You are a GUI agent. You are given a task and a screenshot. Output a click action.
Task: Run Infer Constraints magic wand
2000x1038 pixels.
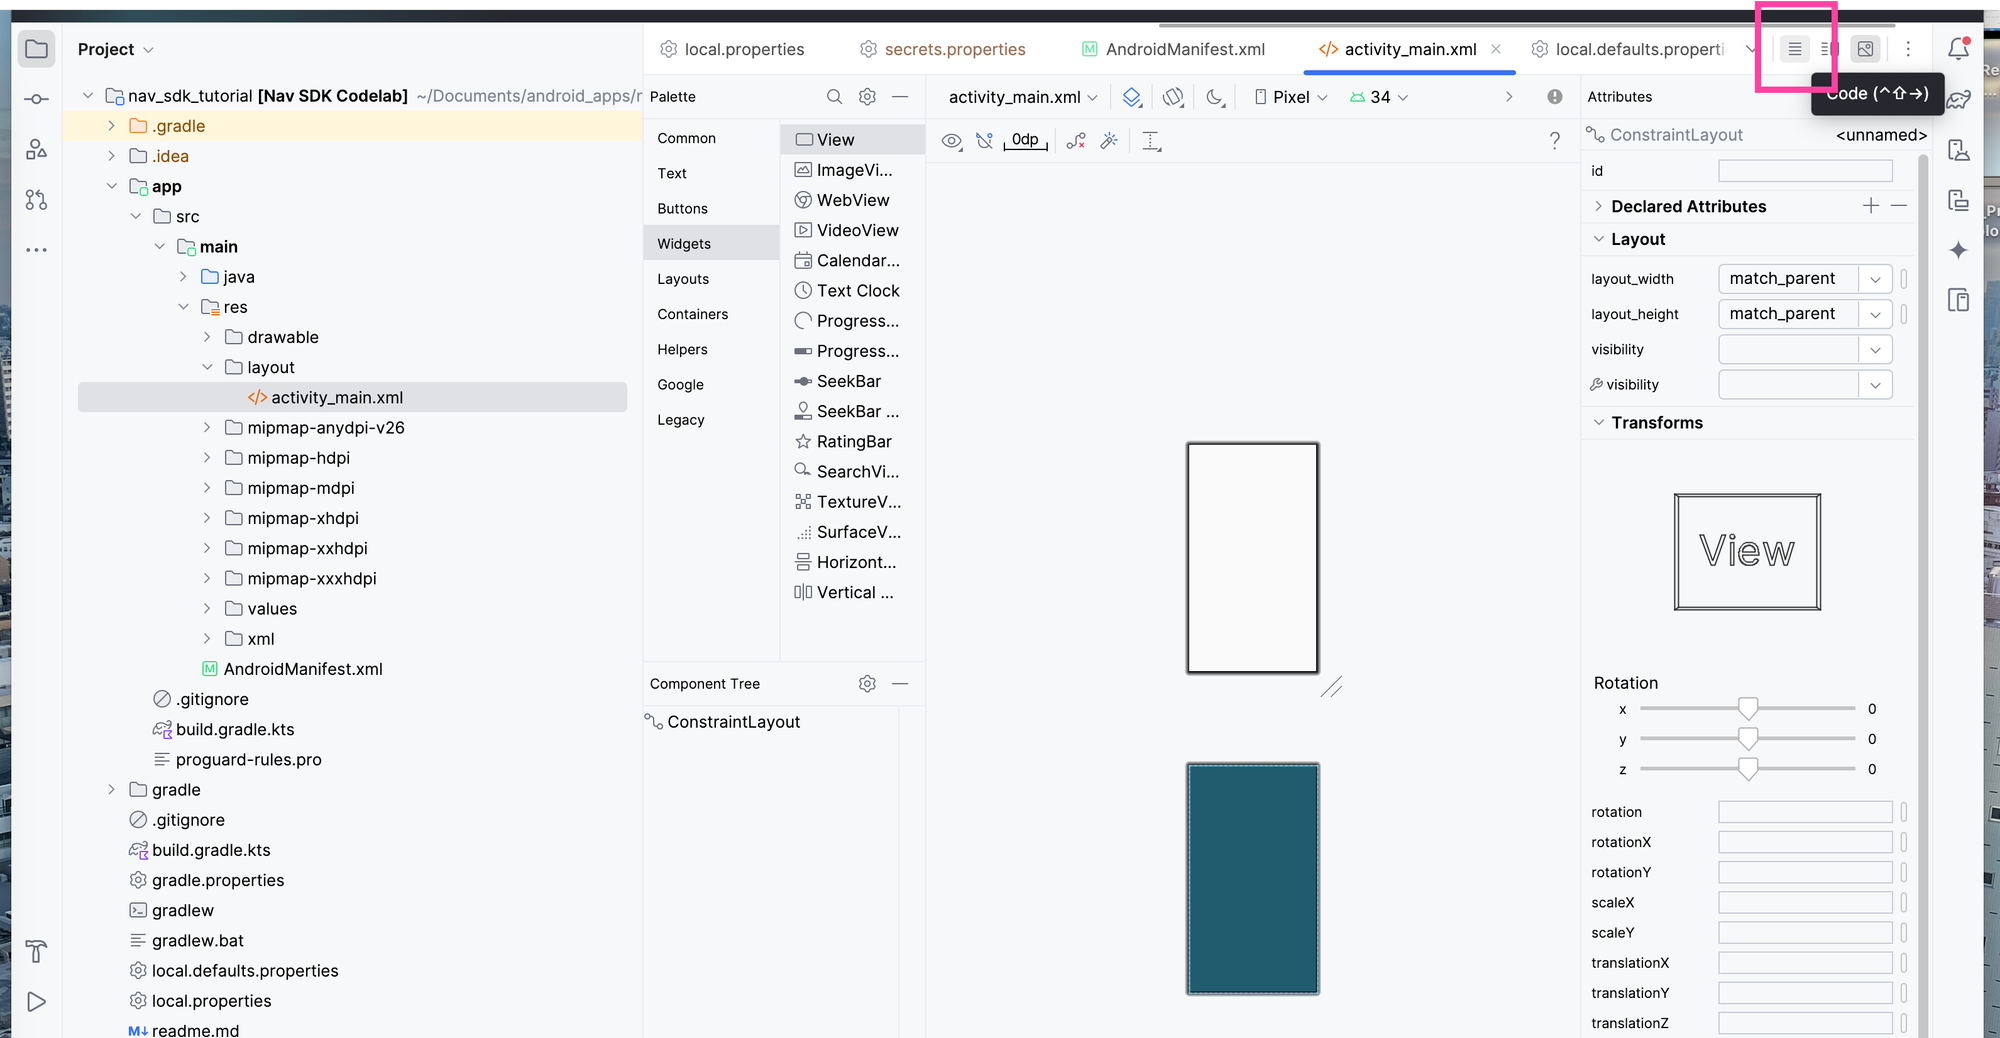tap(1109, 141)
